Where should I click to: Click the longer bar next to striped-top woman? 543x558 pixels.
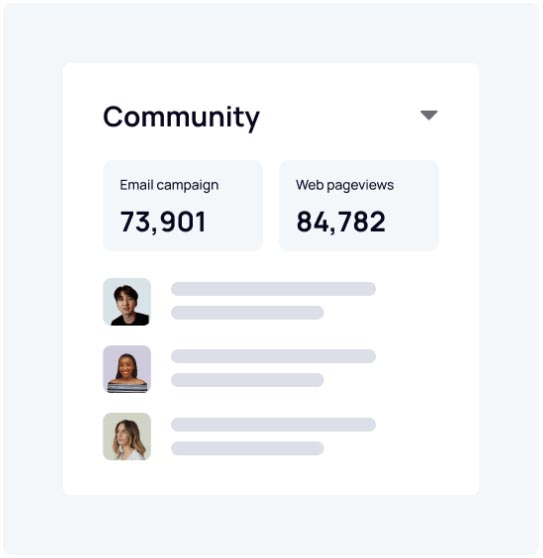[273, 356]
